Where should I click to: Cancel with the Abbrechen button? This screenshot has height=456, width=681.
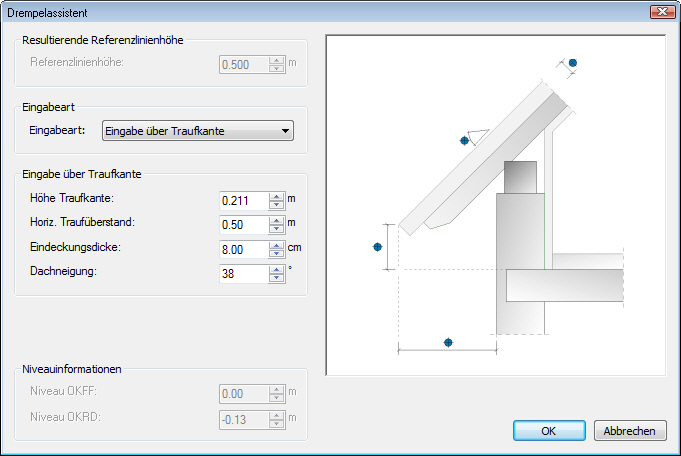point(630,431)
